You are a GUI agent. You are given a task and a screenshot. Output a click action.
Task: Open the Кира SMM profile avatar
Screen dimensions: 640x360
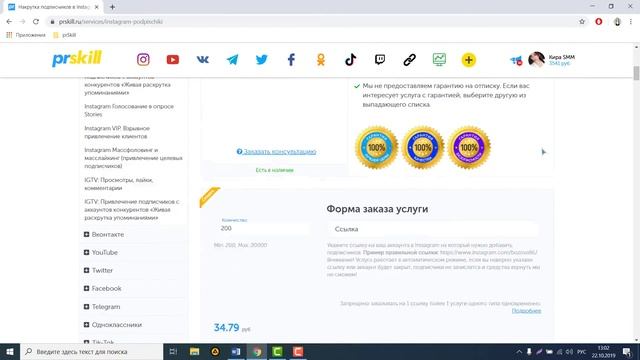tap(536, 60)
